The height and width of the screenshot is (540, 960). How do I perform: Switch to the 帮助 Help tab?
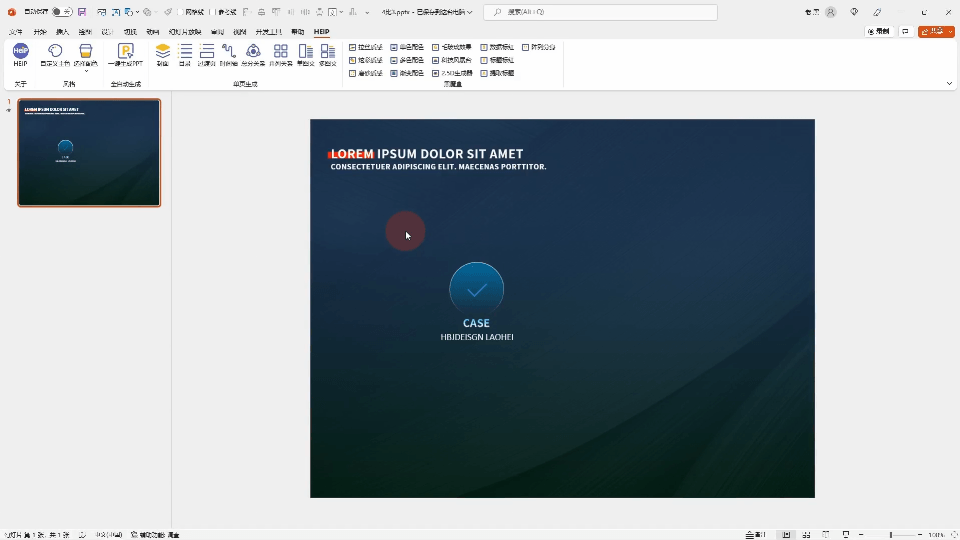[x=298, y=31]
